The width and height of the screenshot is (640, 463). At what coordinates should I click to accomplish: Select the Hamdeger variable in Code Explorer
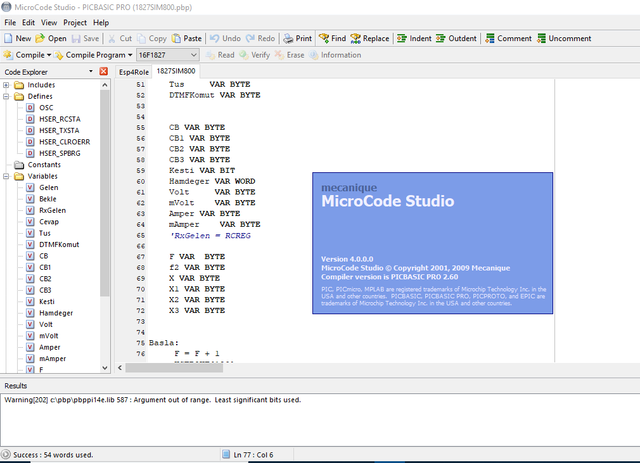pyautogui.click(x=56, y=313)
